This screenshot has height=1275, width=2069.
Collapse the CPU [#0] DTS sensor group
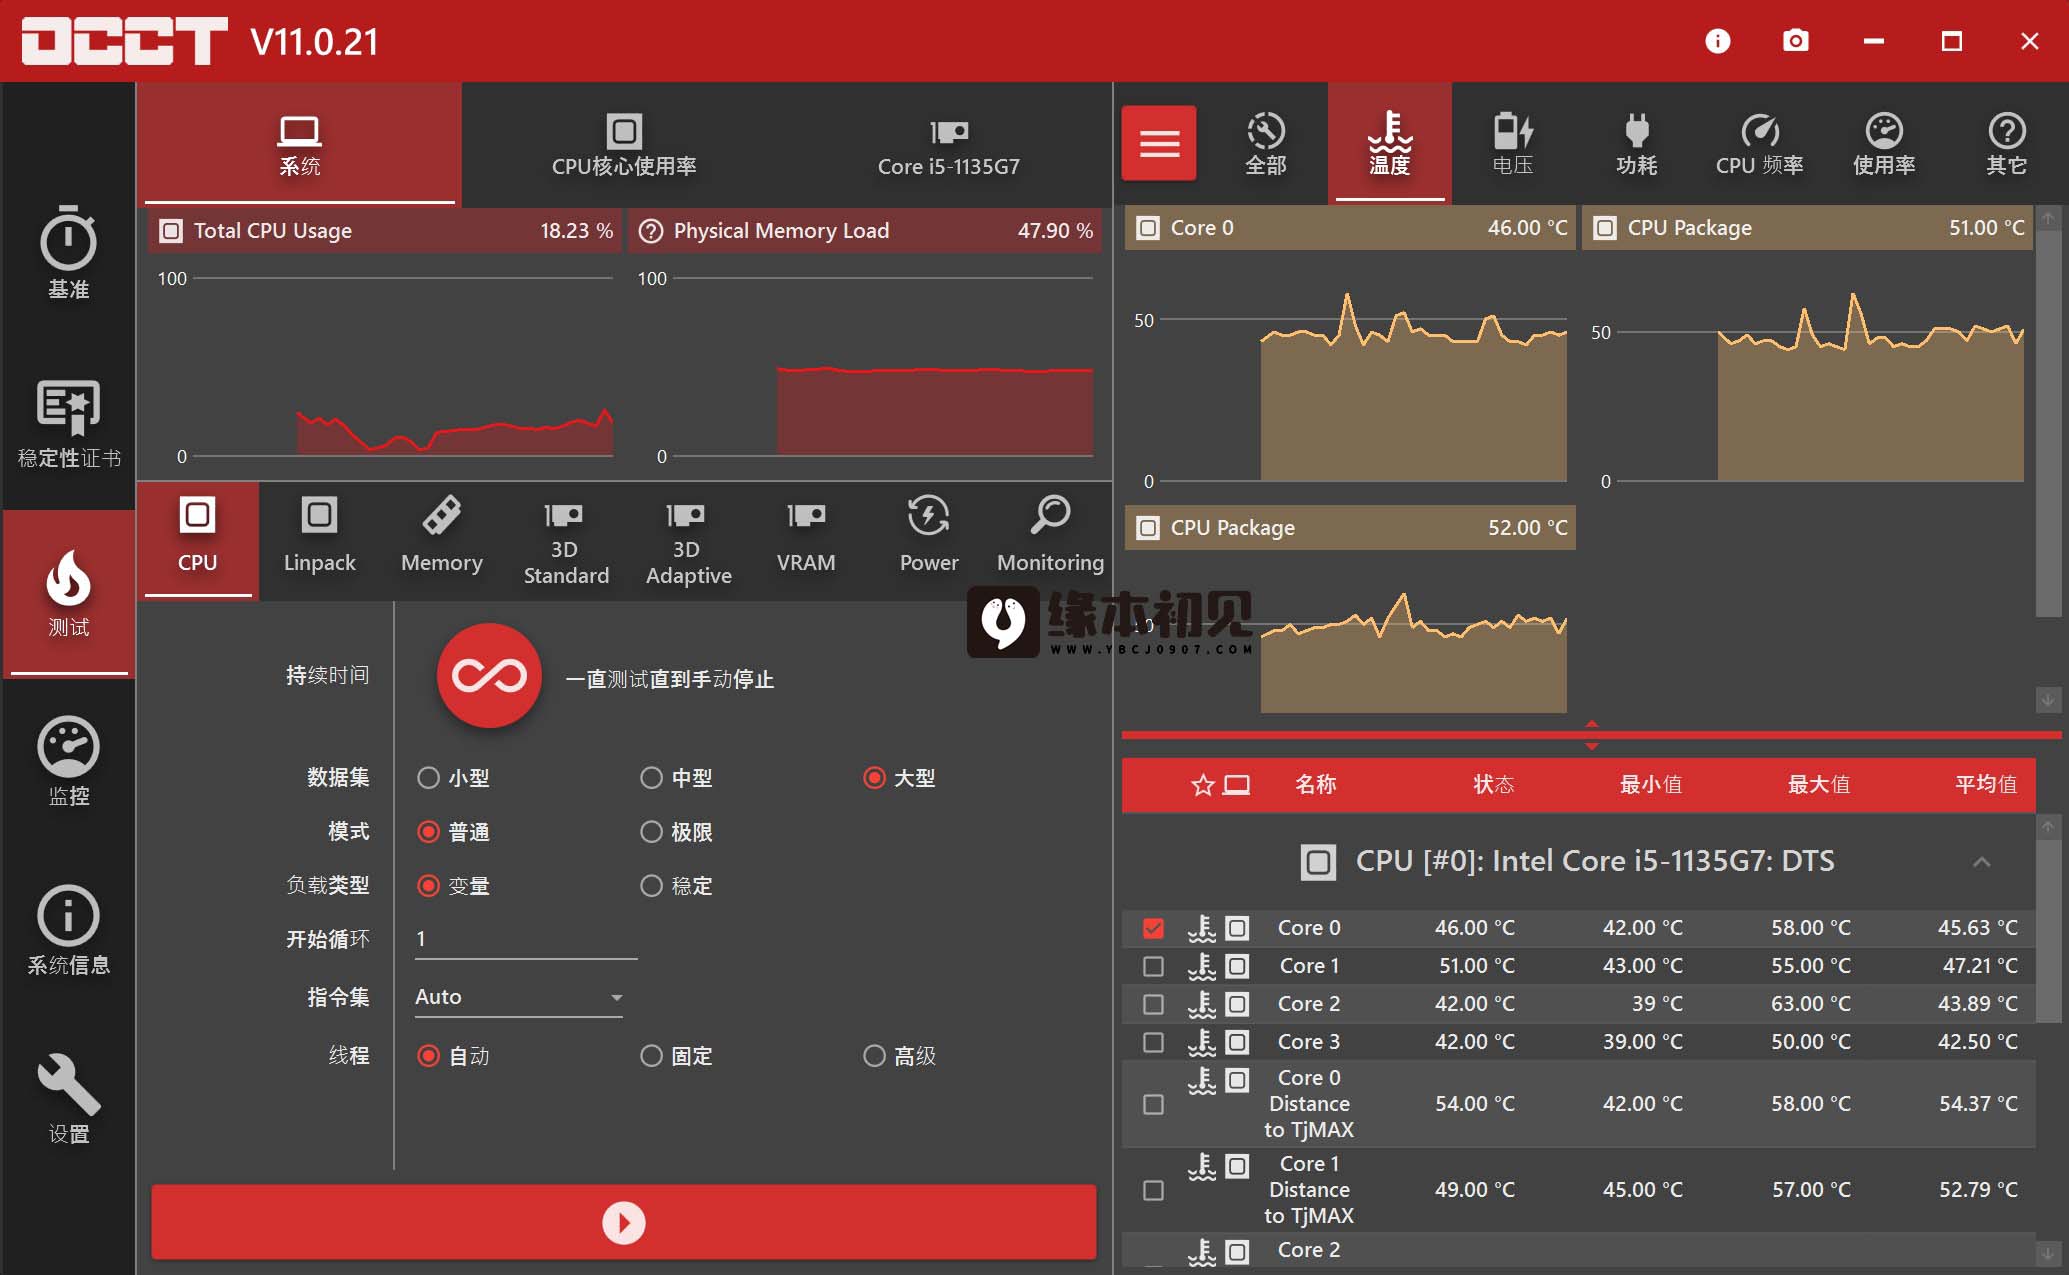[1981, 862]
